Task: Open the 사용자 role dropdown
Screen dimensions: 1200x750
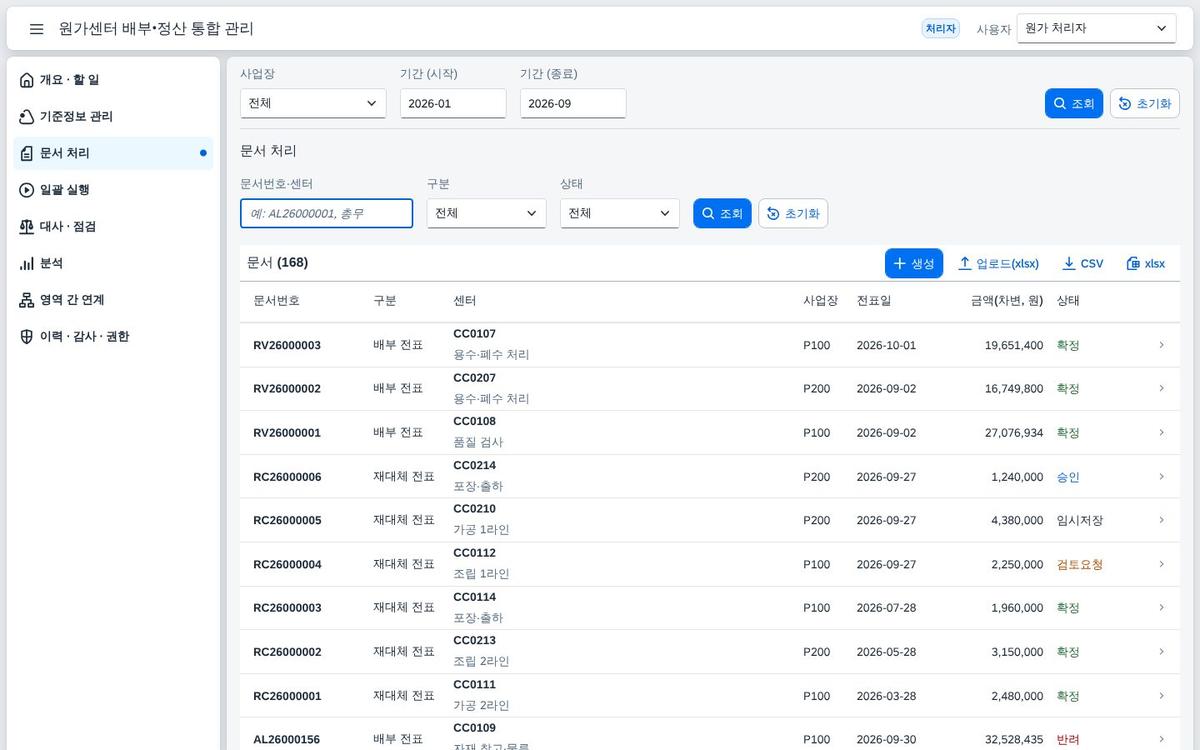Action: click(x=1096, y=29)
